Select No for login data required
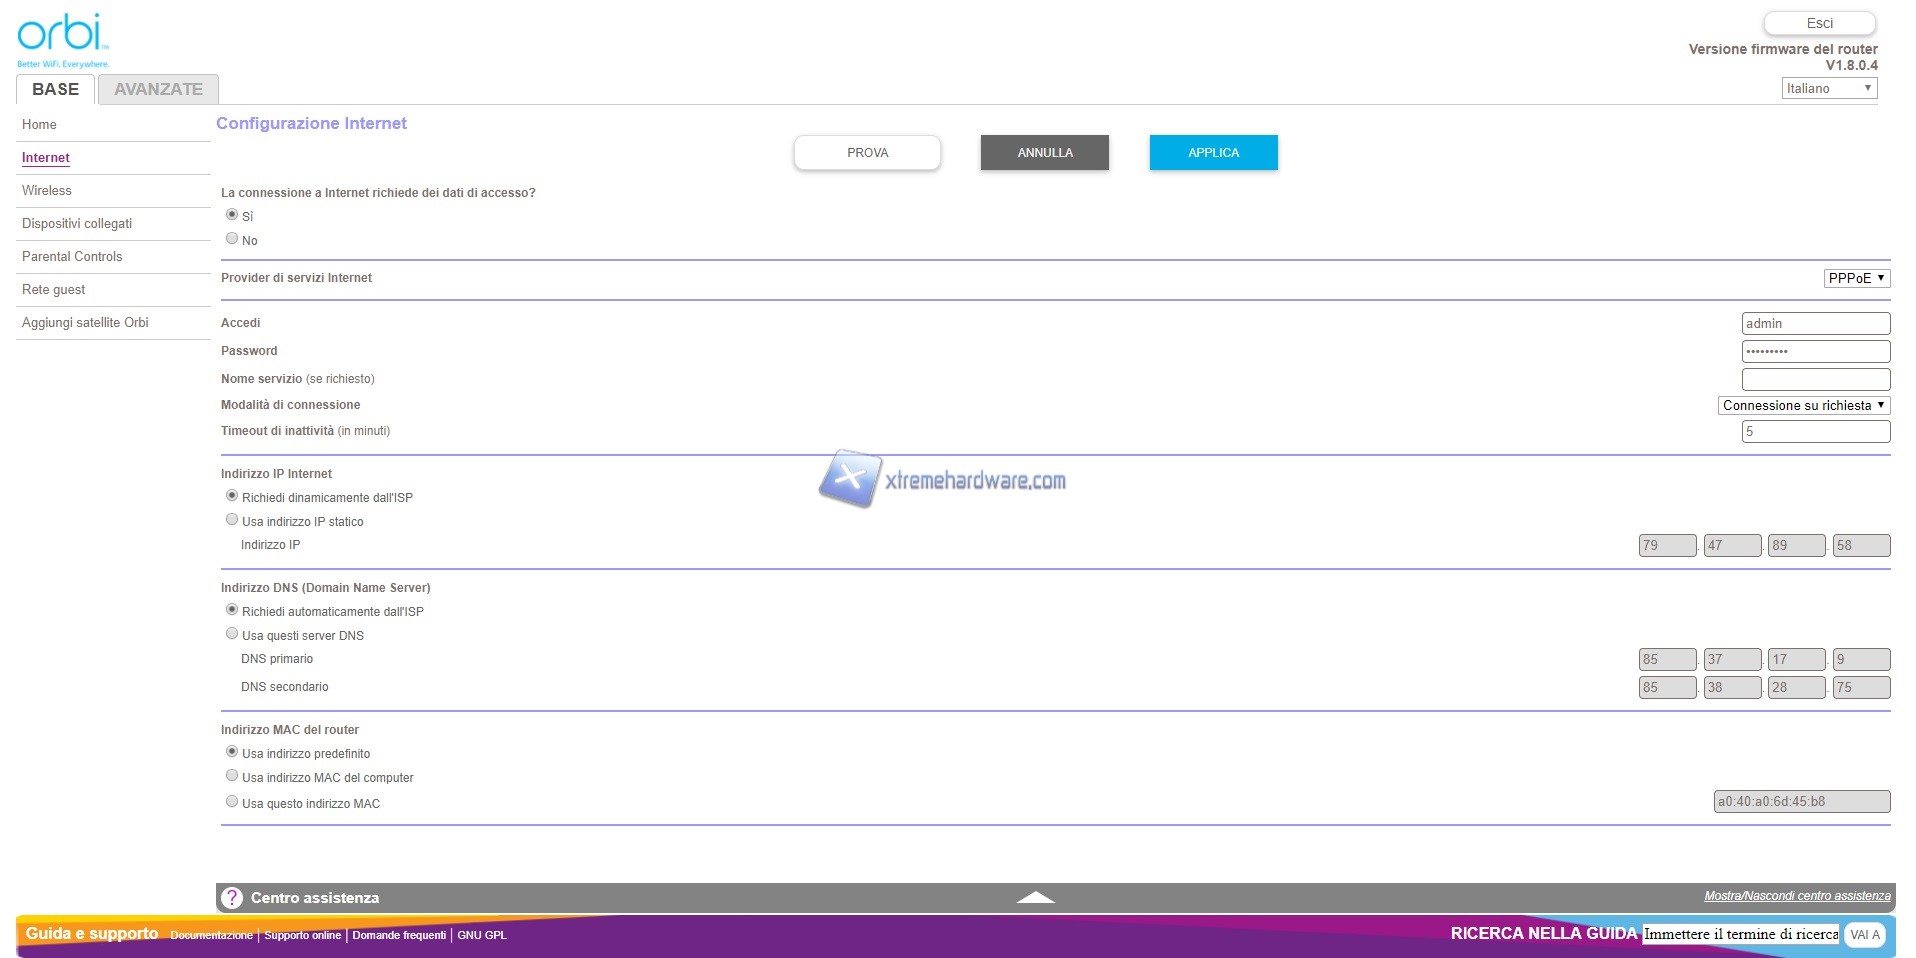Image resolution: width=1916 pixels, height=958 pixels. (x=232, y=239)
